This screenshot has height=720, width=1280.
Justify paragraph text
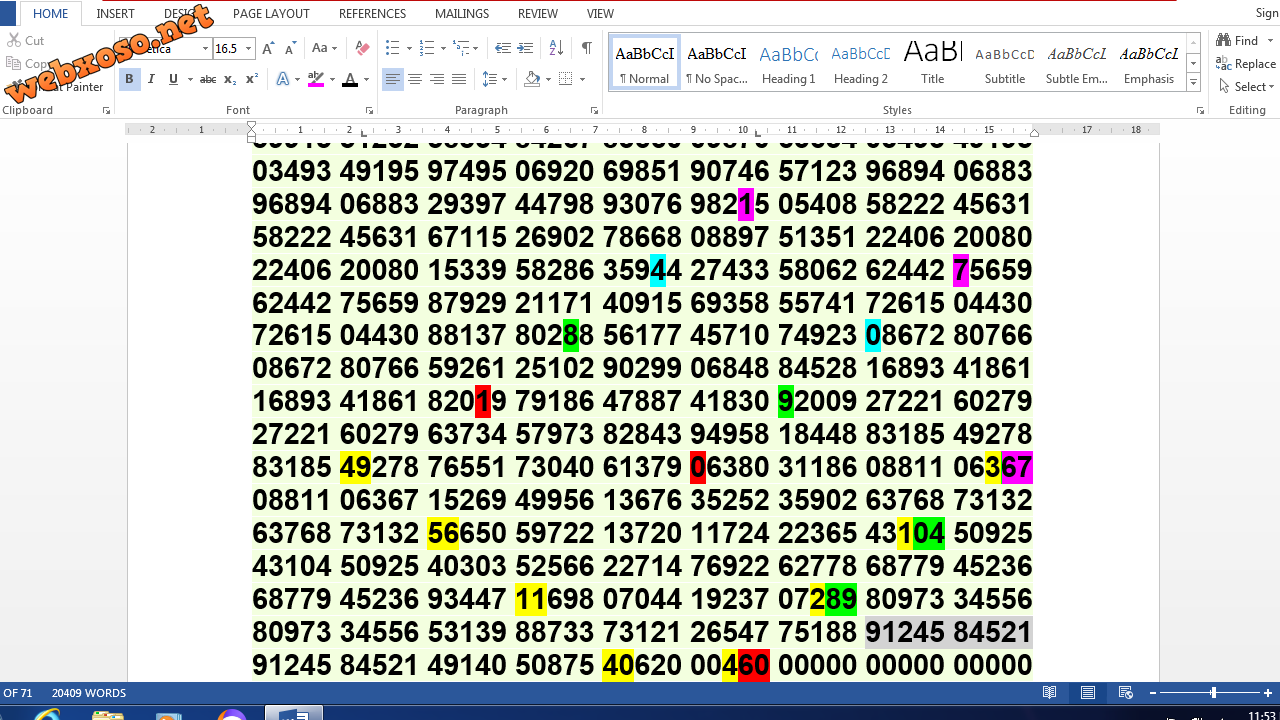click(459, 79)
